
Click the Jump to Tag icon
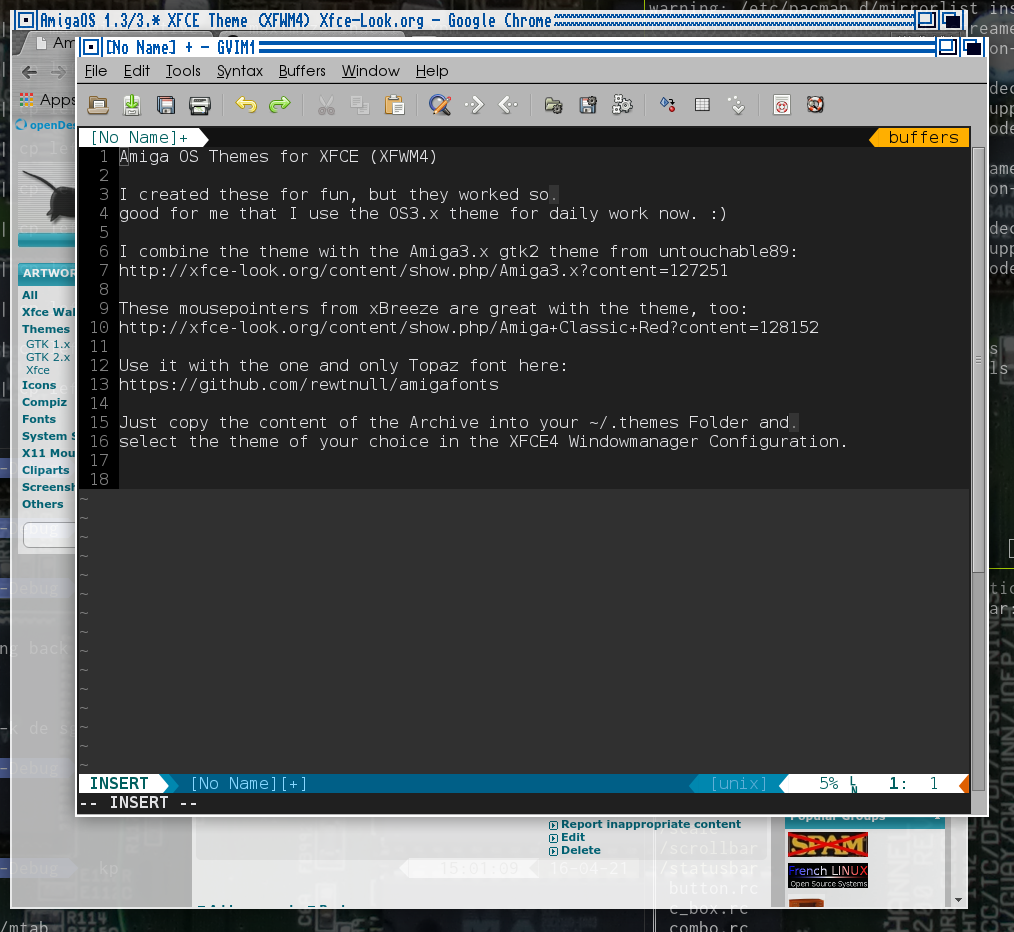point(737,105)
